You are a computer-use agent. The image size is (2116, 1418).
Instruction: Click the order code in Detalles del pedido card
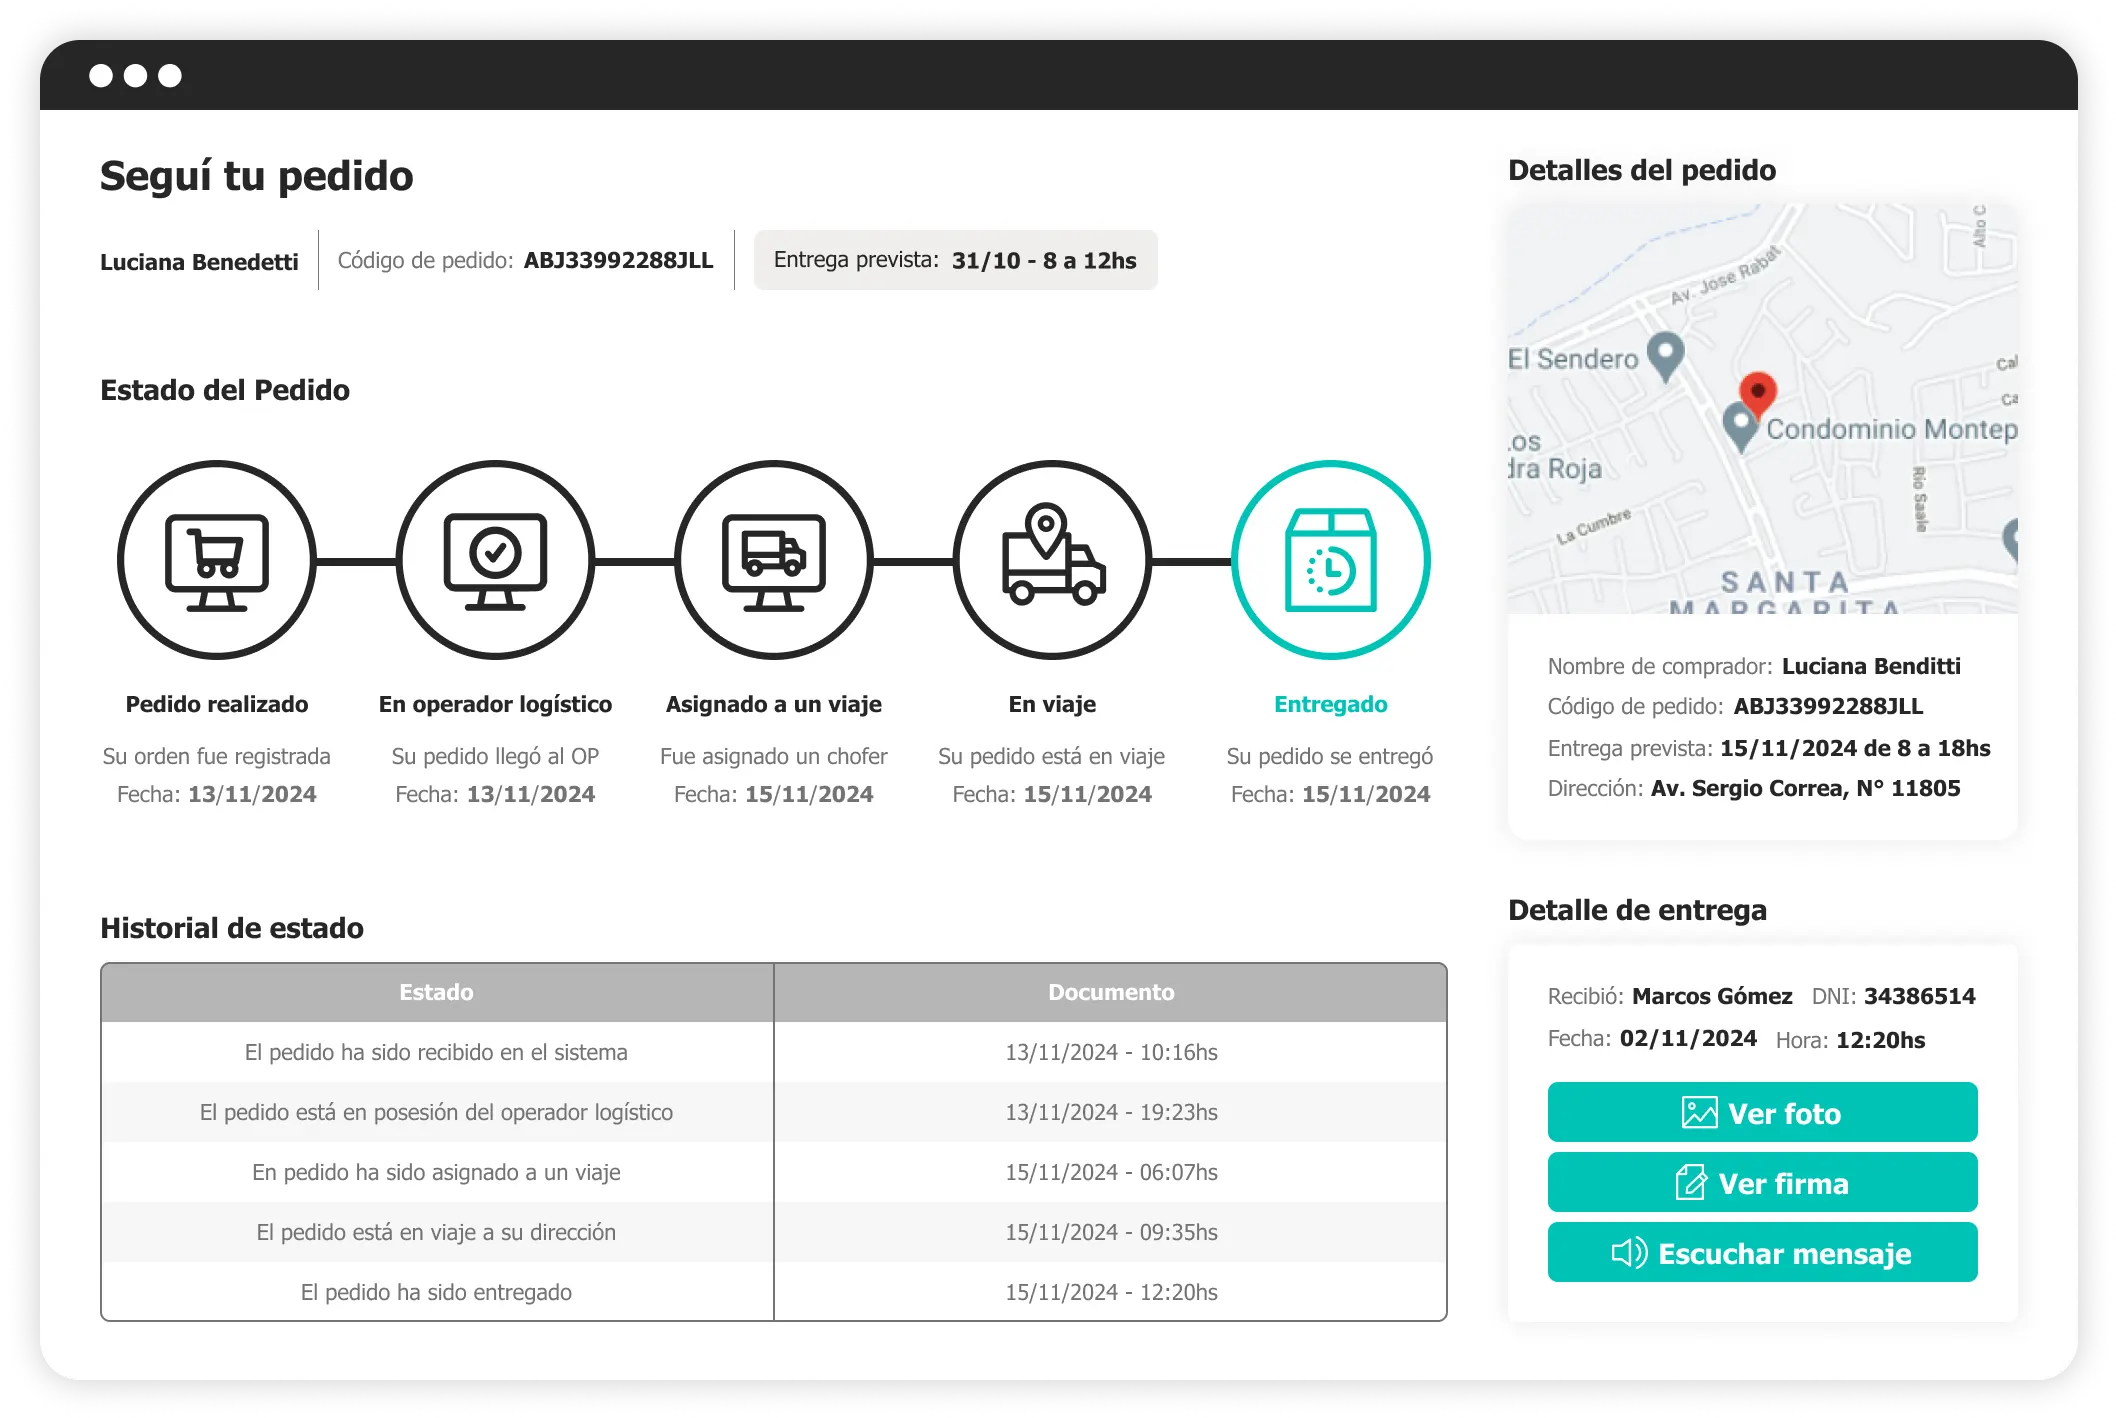tap(1828, 706)
